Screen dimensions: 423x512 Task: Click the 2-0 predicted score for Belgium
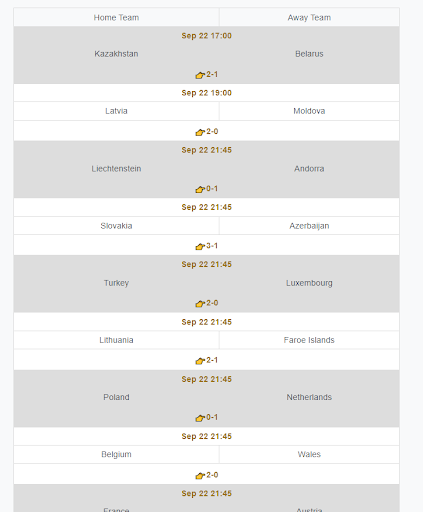tap(212, 475)
